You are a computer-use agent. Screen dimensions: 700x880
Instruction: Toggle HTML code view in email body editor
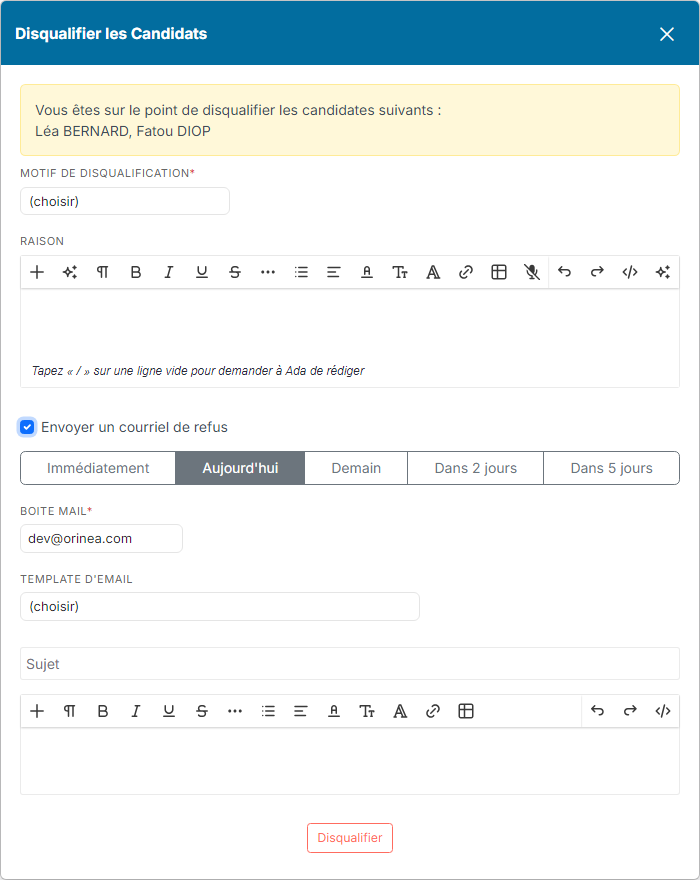point(663,711)
